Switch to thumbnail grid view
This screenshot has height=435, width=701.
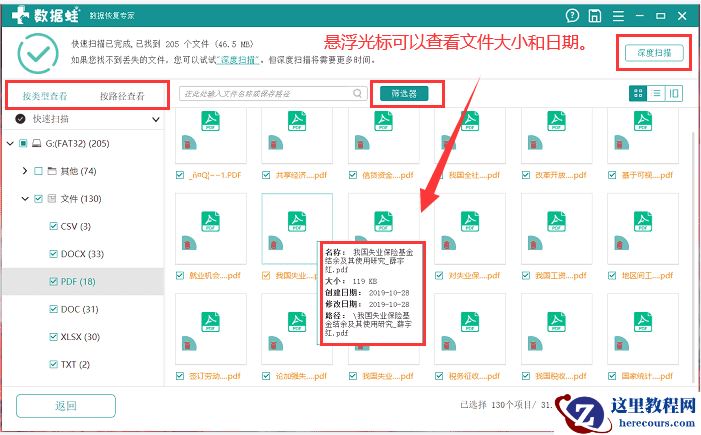[x=638, y=93]
